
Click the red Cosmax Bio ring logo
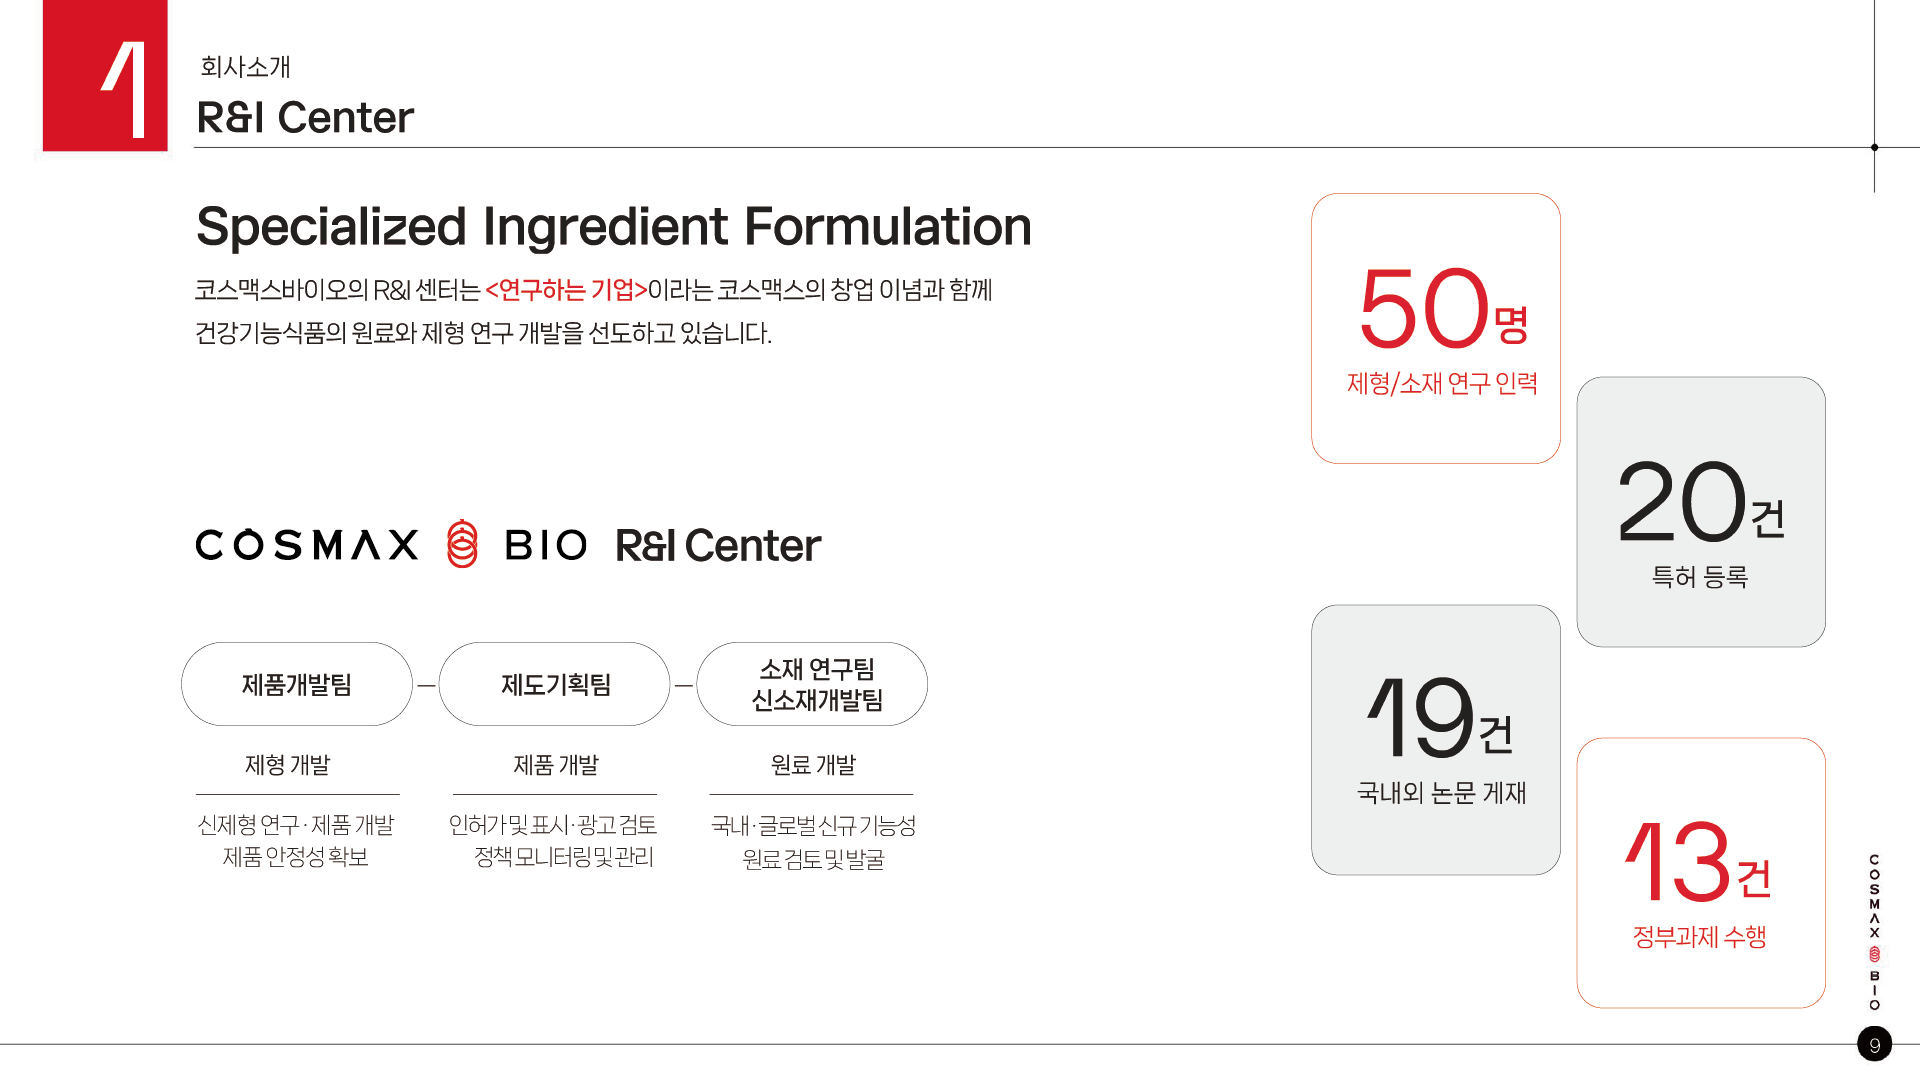point(462,544)
